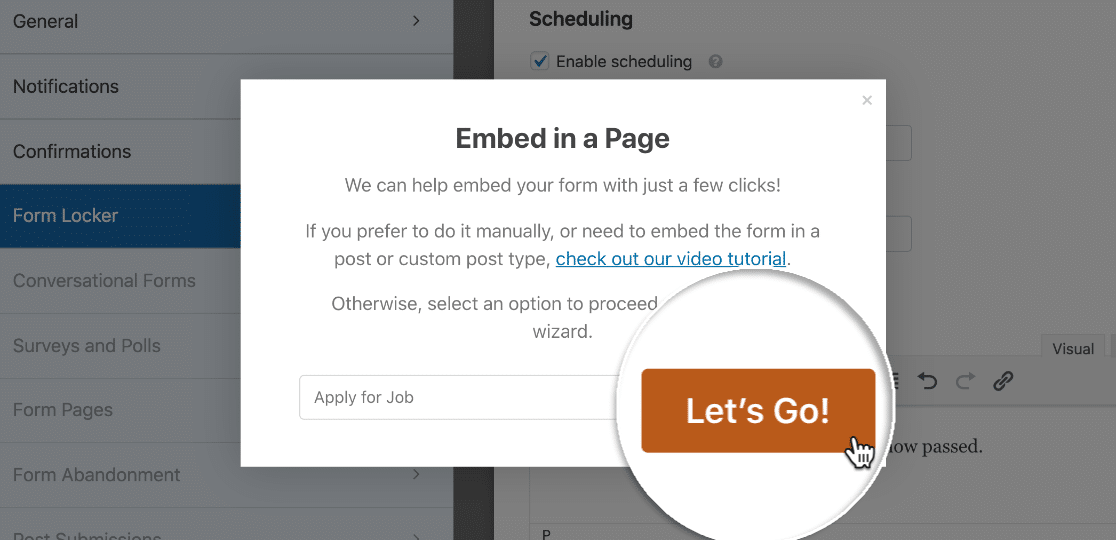Click the redo arrow icon in editor toolbar
The width and height of the screenshot is (1116, 540).
tap(965, 381)
